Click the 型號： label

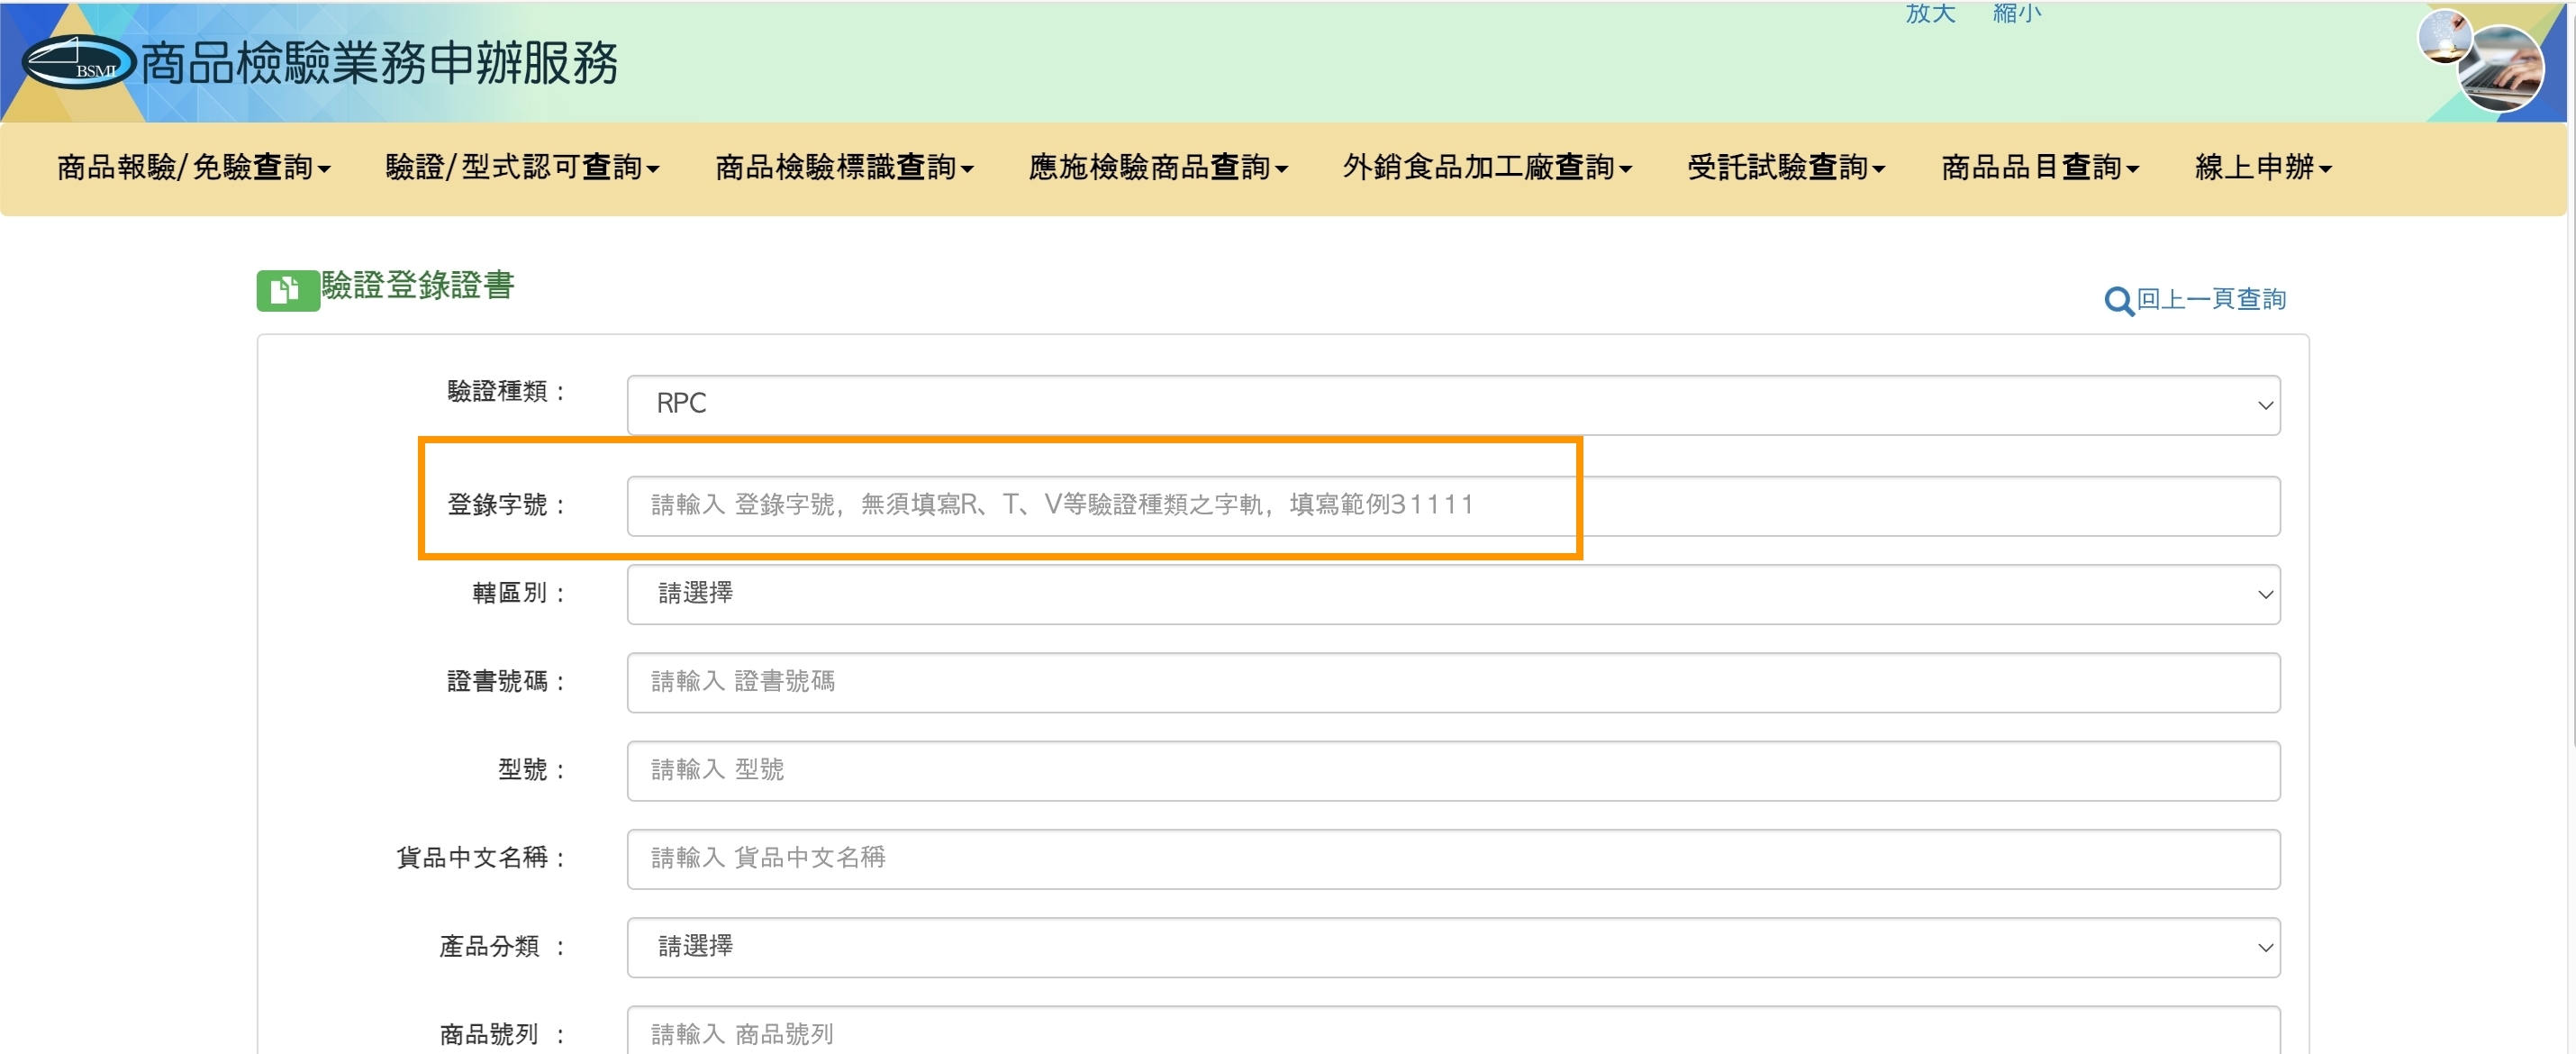(533, 769)
